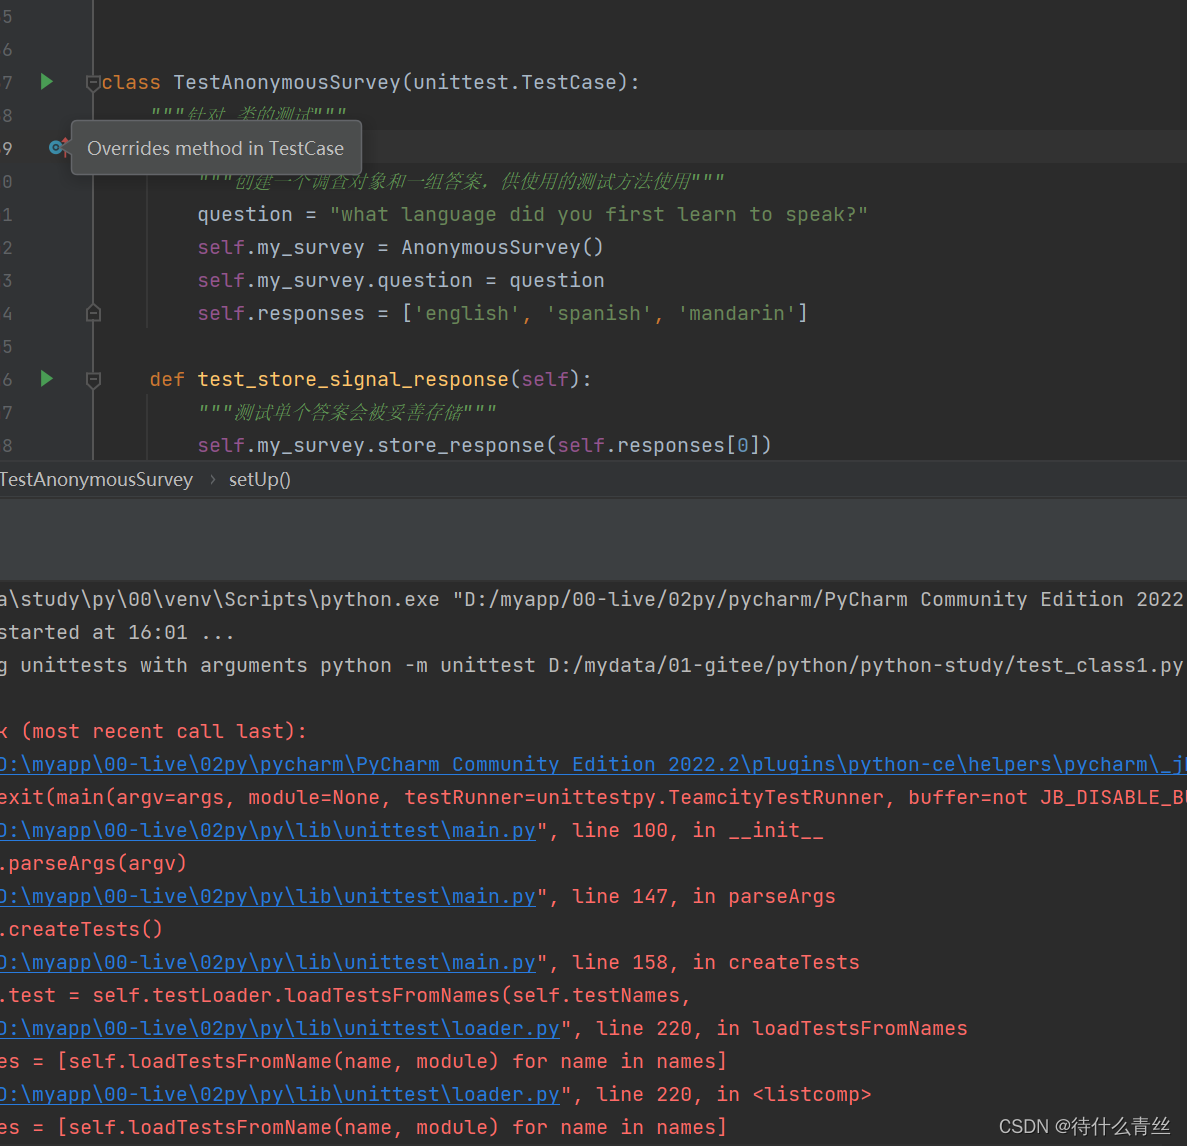The height and width of the screenshot is (1146, 1187).
Task: Run test_store_signal_response via gutter arrow
Action: (46, 378)
